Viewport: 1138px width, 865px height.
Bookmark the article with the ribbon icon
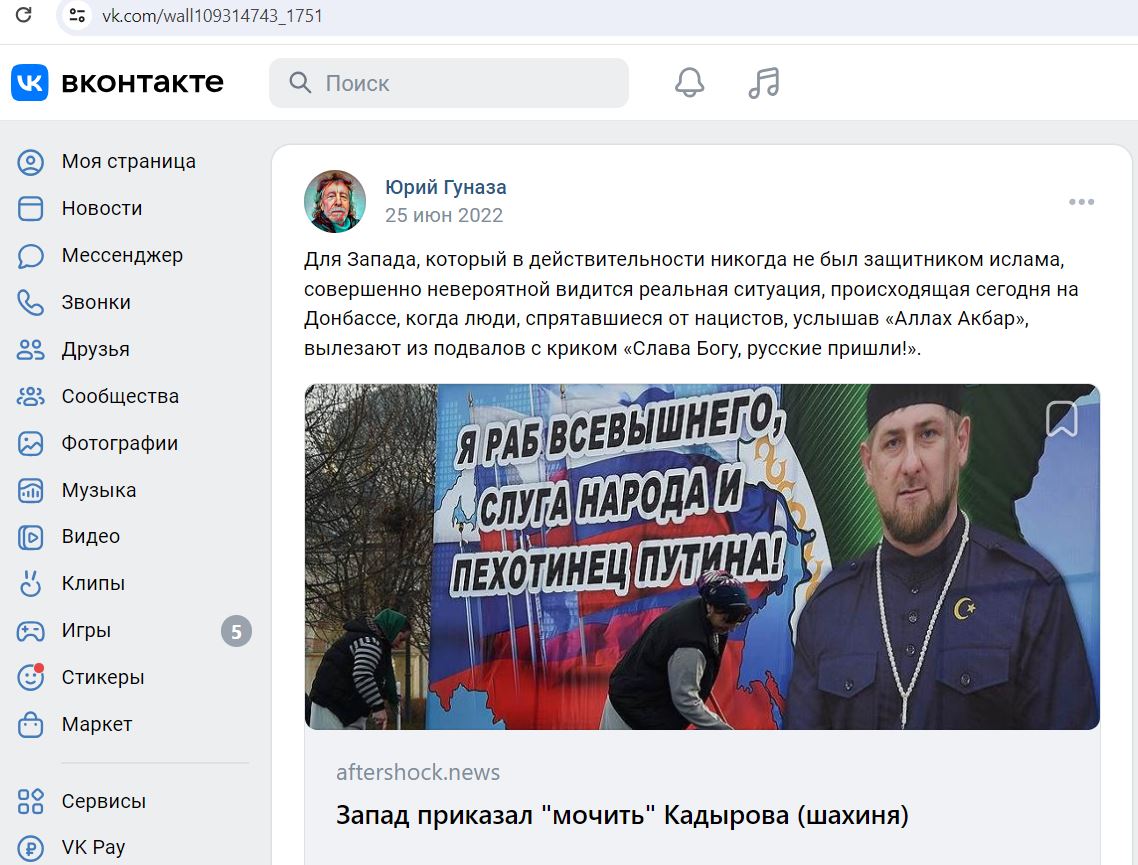(x=1061, y=419)
